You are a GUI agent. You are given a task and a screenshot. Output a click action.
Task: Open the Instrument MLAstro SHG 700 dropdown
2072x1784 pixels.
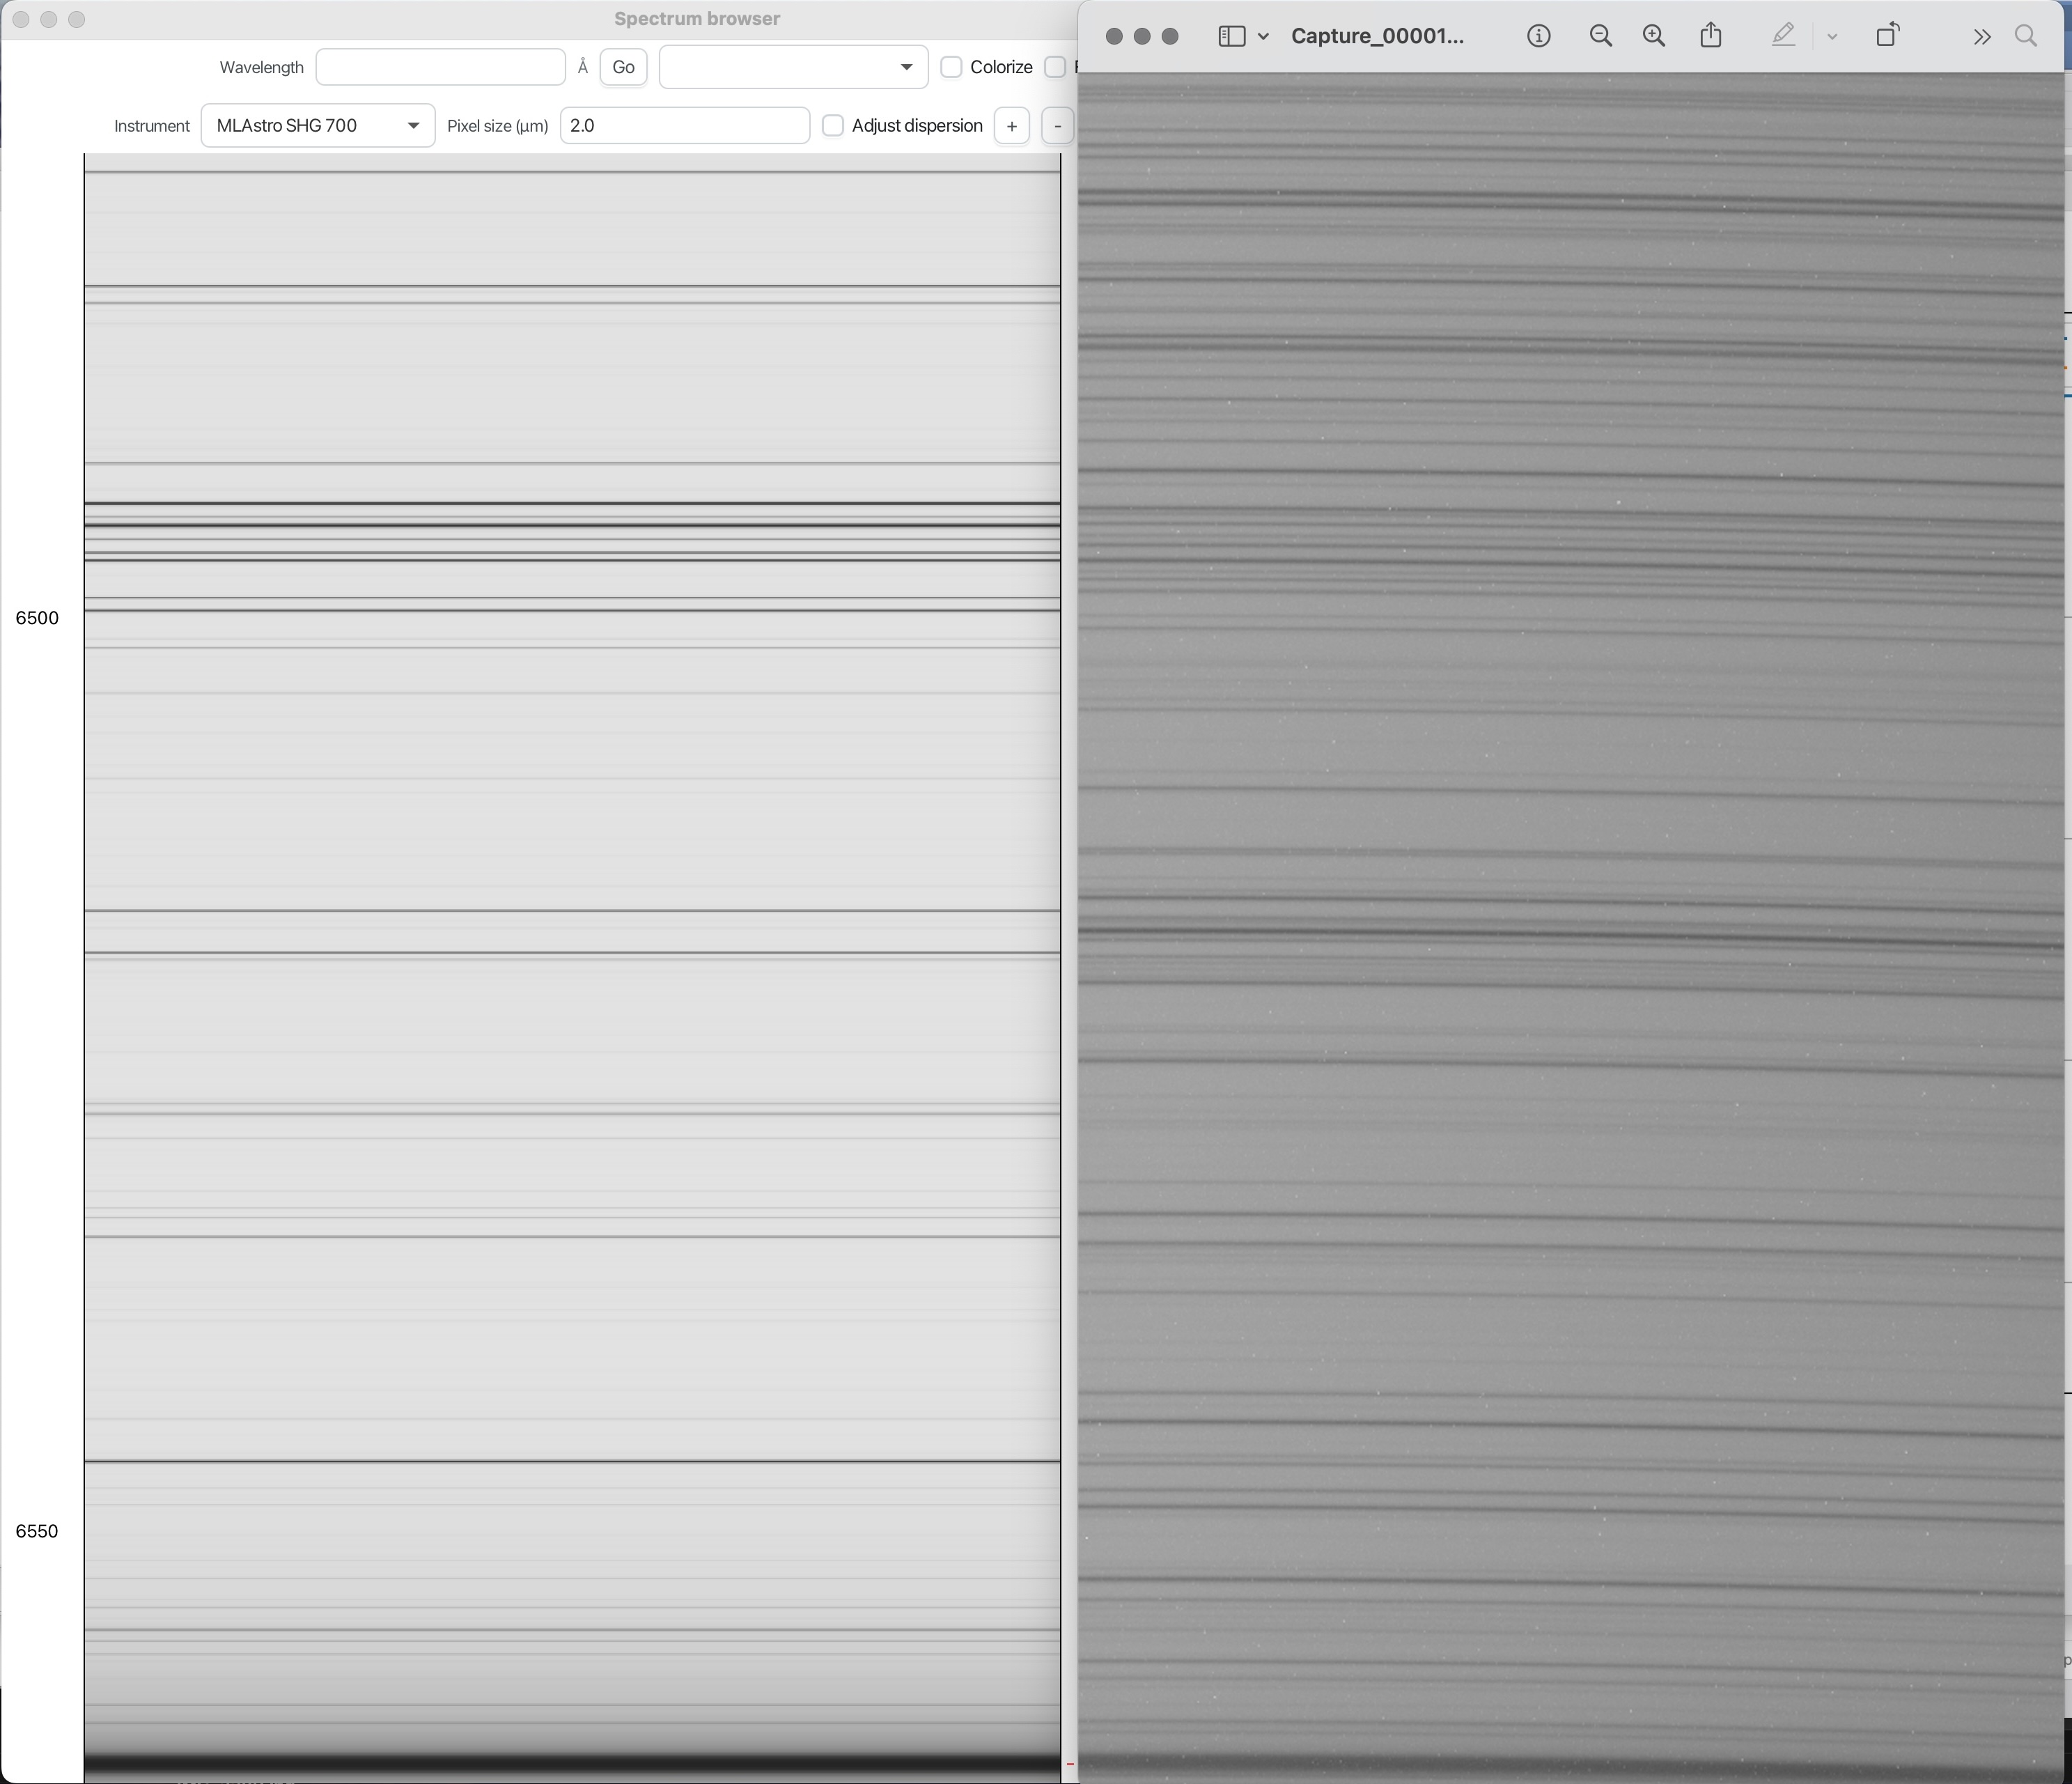point(317,126)
